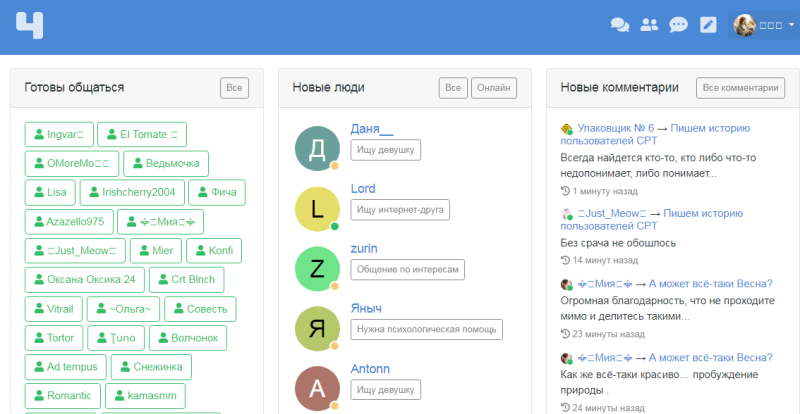The width and height of the screenshot is (800, 414).
Task: Open the Antonn profile link
Action: (x=370, y=369)
